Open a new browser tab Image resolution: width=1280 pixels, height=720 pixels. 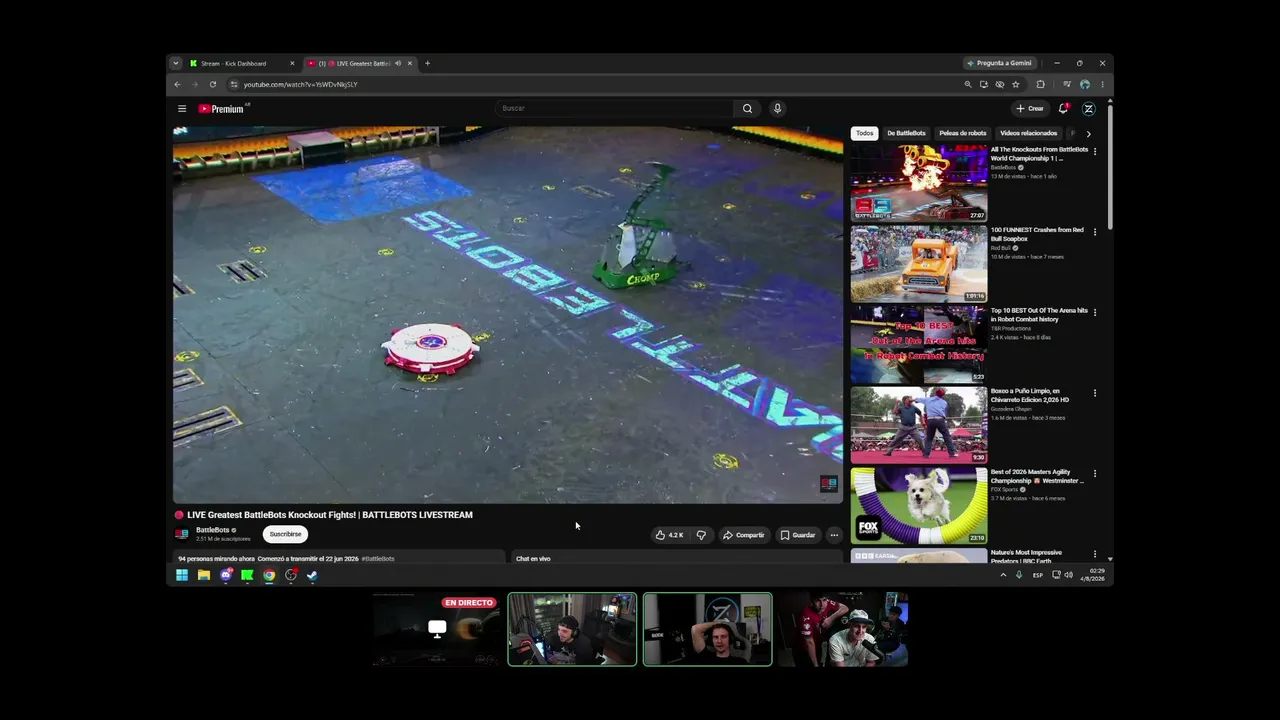(x=427, y=63)
